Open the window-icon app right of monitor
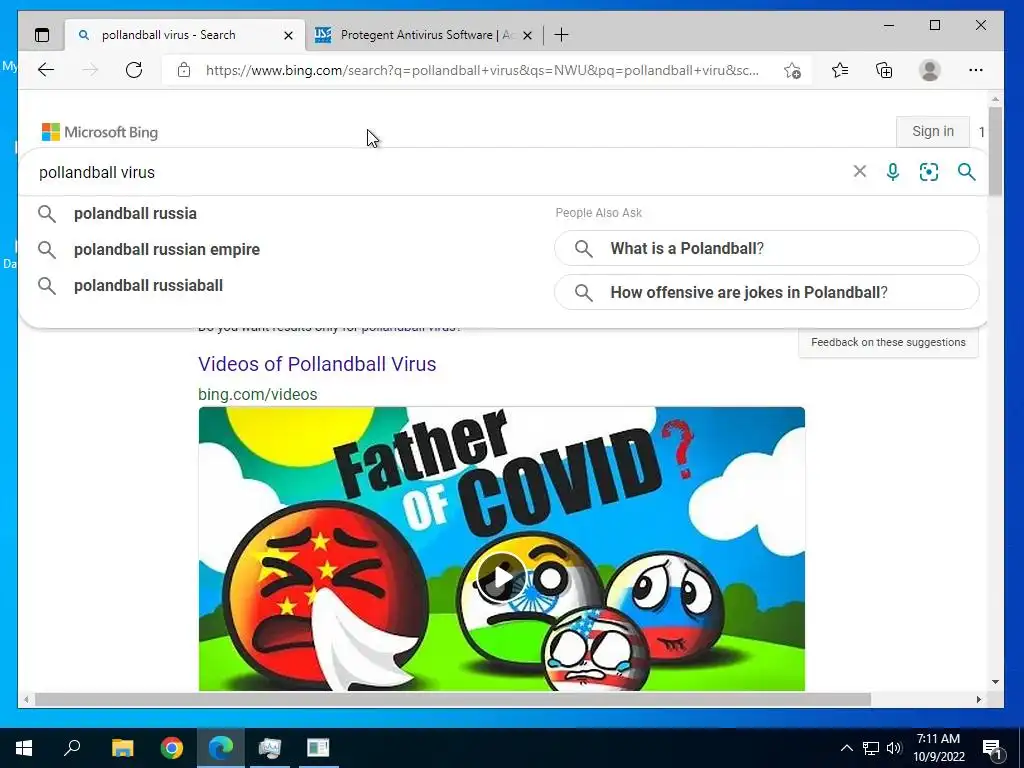The height and width of the screenshot is (768, 1024). [x=318, y=748]
